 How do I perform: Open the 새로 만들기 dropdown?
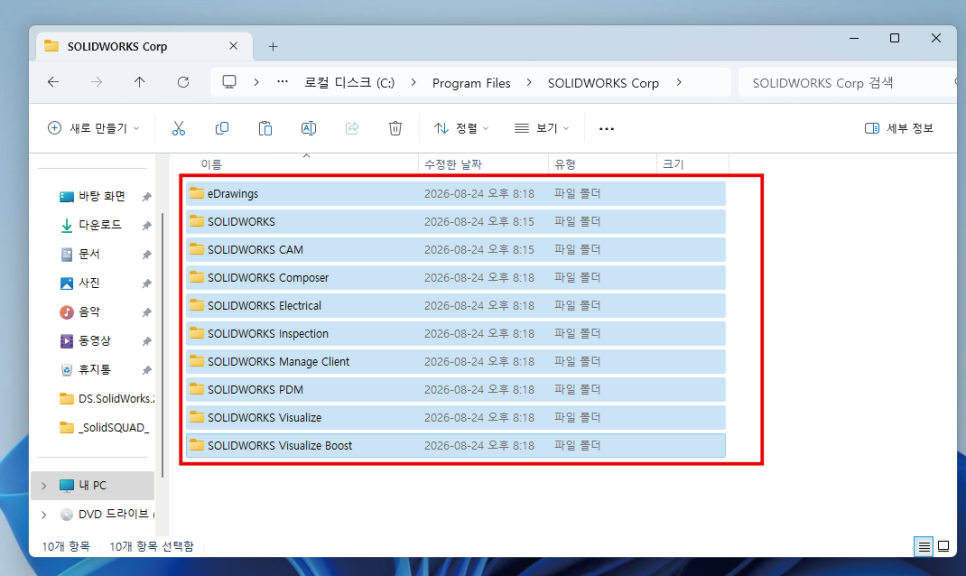pos(94,128)
